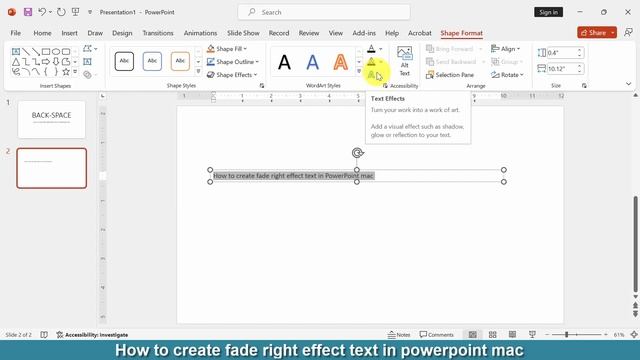This screenshot has width=640, height=360.
Task: Click the zoom slider handle
Action: point(567,335)
